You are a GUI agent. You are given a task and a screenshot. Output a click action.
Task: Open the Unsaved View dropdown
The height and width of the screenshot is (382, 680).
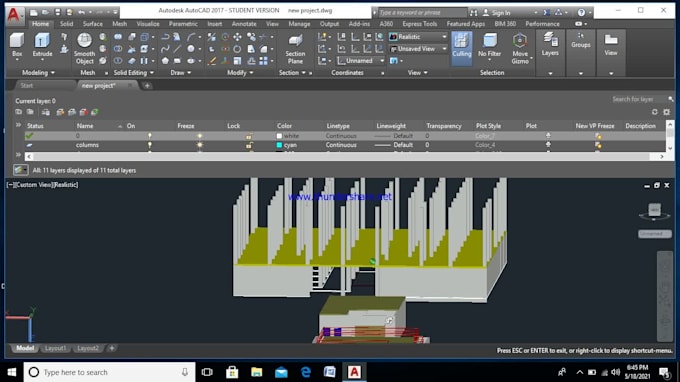418,49
